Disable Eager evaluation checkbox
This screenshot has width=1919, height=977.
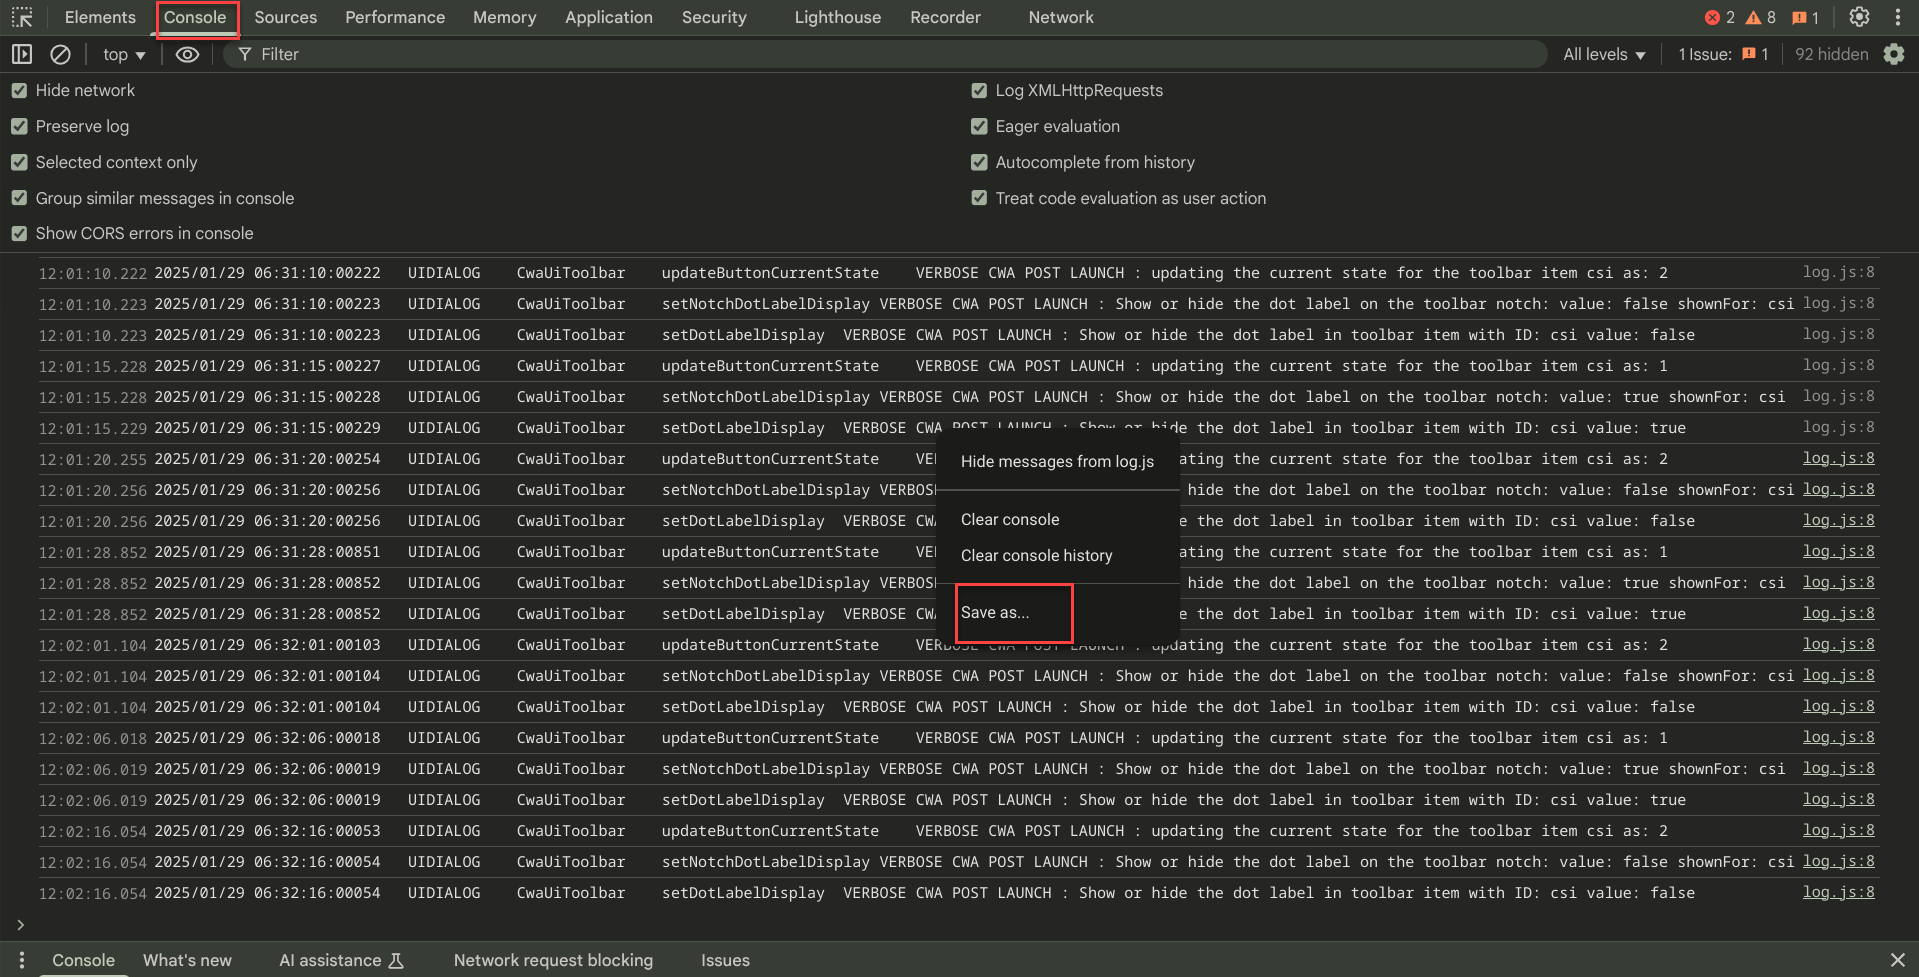click(979, 126)
